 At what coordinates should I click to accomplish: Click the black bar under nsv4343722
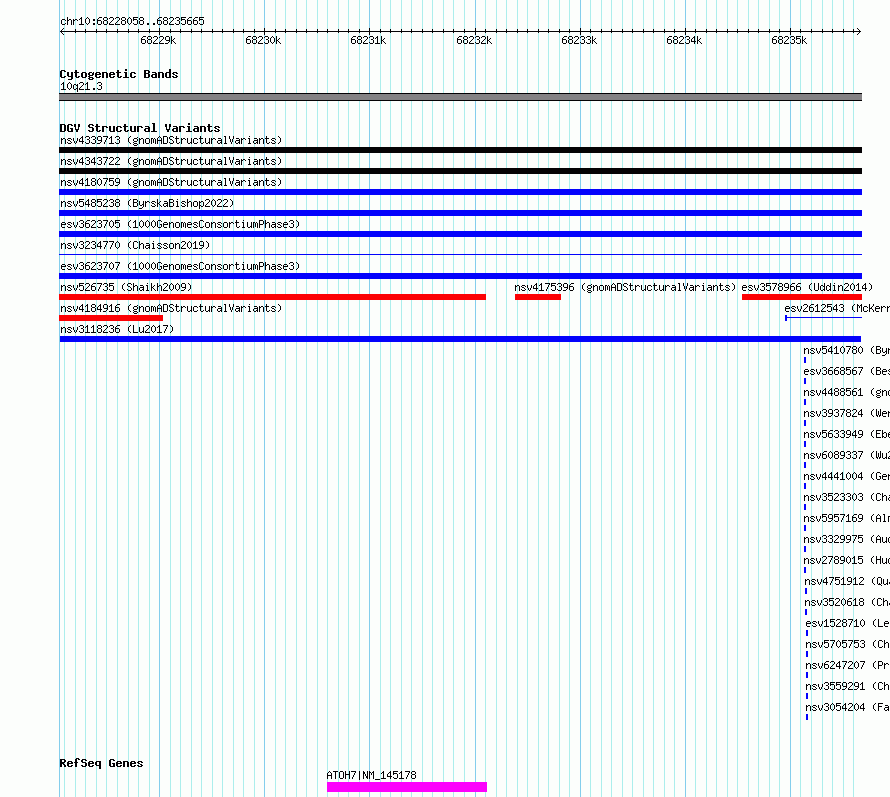coord(460,171)
